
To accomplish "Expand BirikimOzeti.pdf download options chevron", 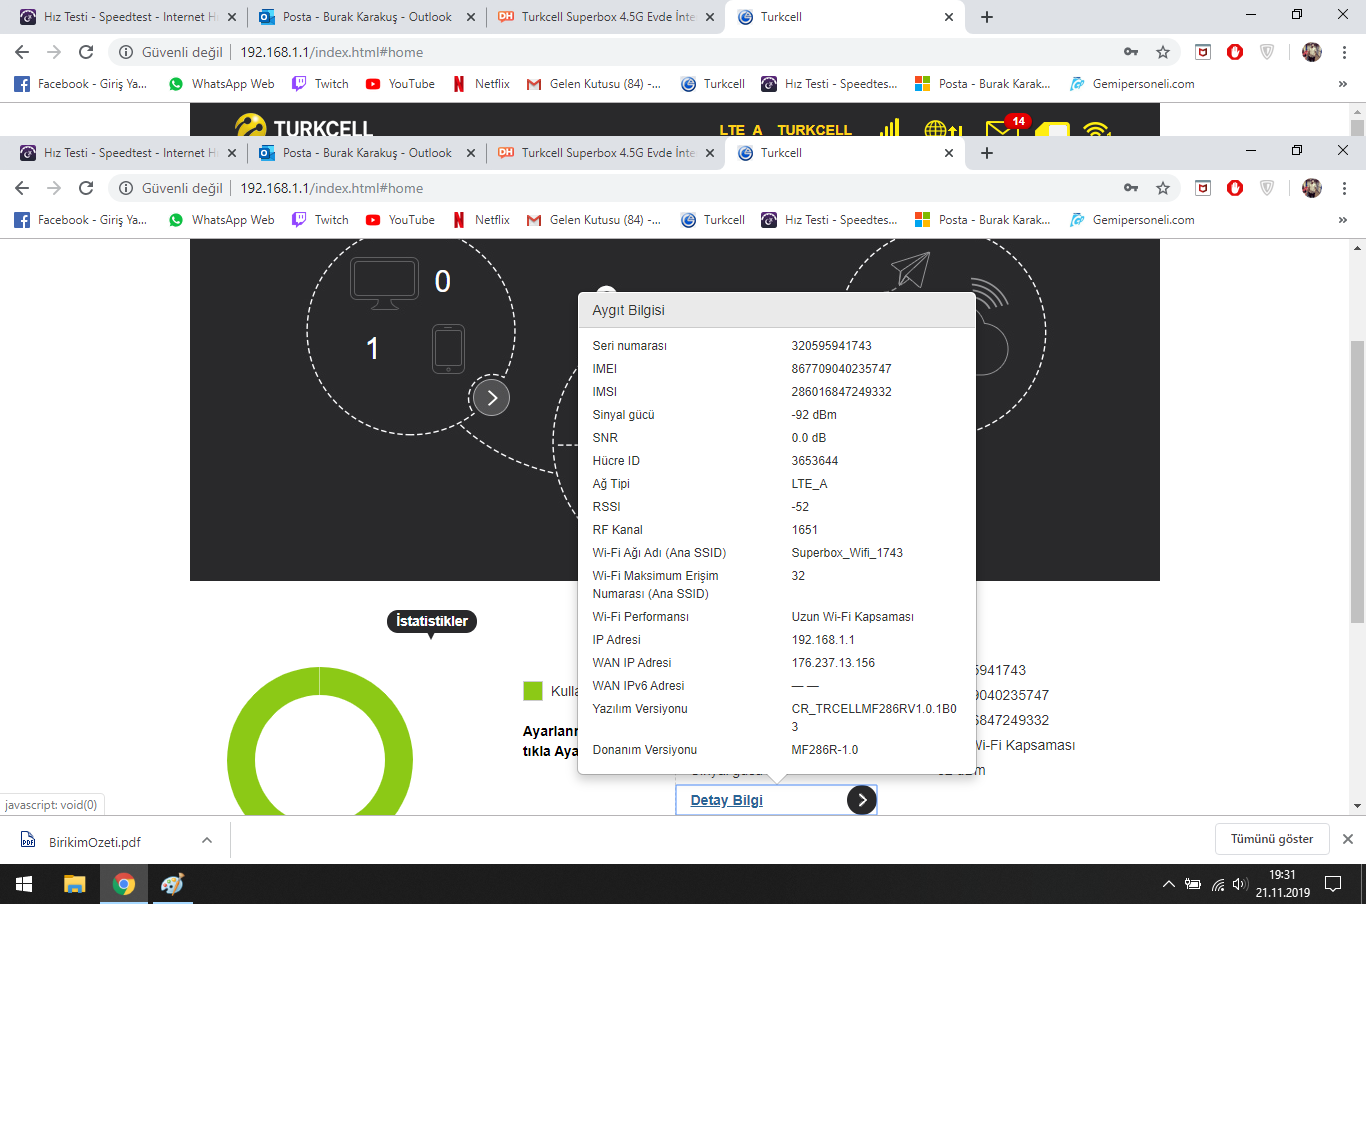I will 207,841.
